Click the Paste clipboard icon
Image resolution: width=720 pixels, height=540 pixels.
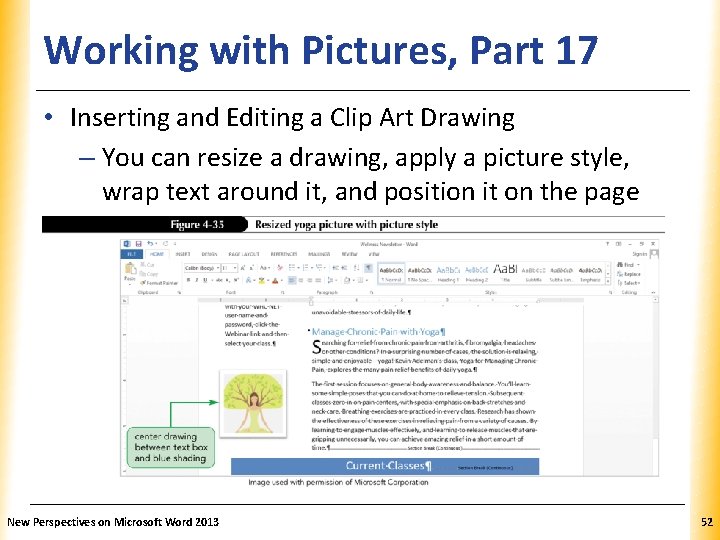click(130, 268)
